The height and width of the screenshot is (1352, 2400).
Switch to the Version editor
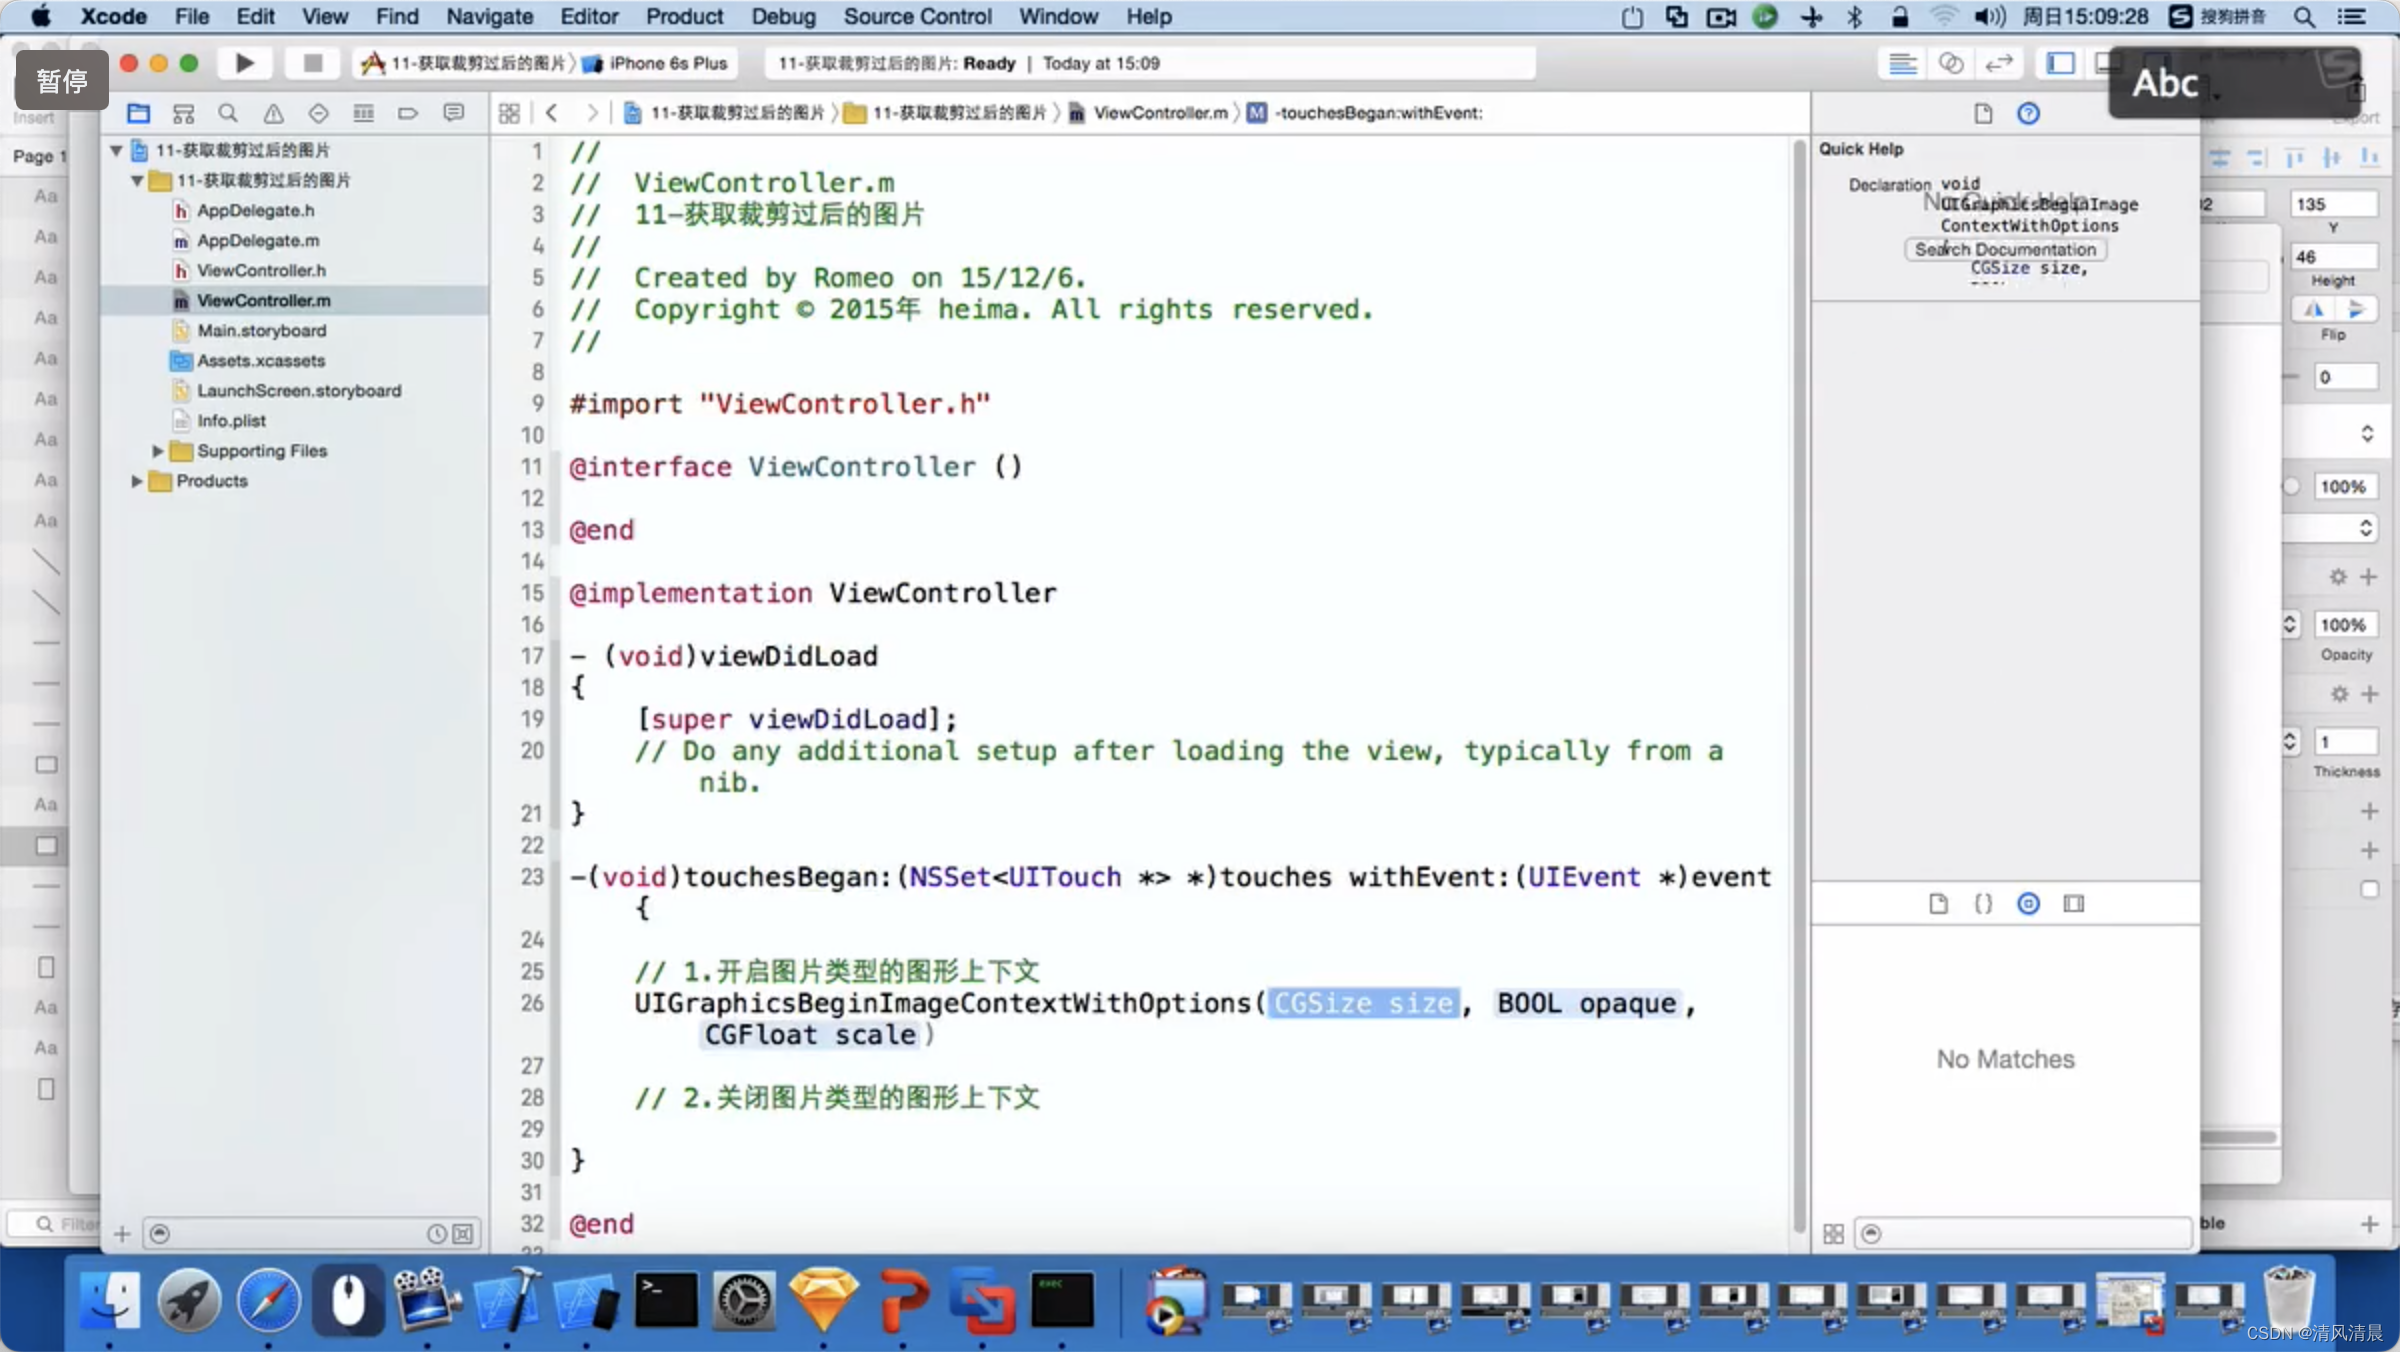(x=1998, y=63)
